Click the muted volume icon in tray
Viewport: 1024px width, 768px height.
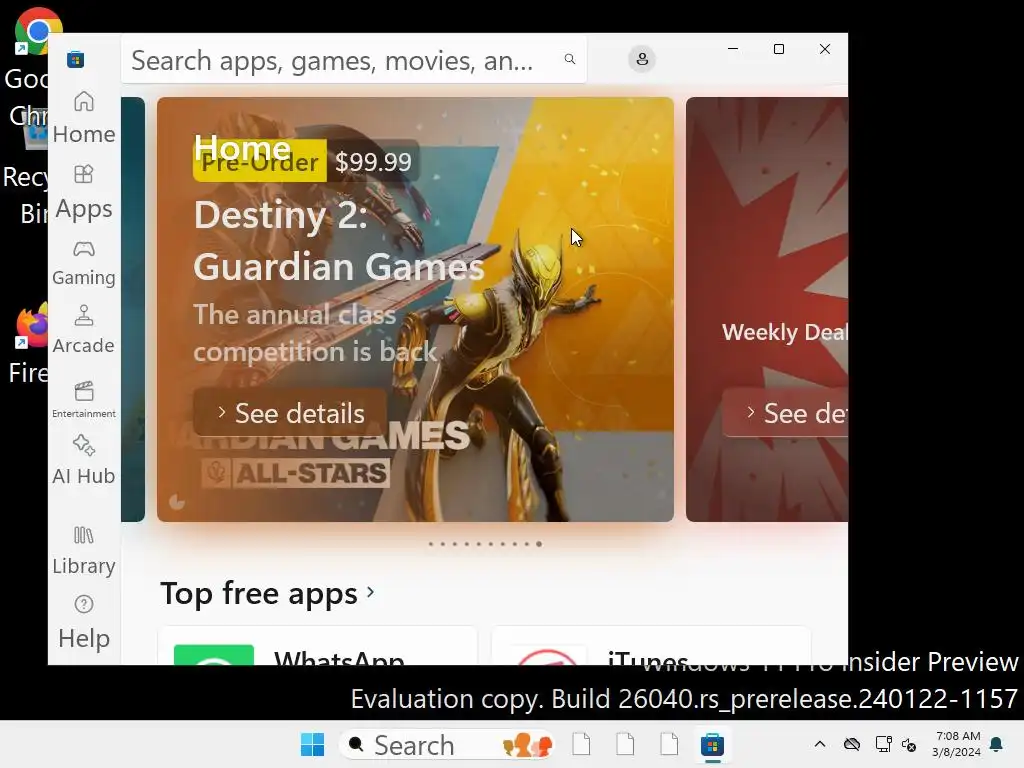point(909,744)
